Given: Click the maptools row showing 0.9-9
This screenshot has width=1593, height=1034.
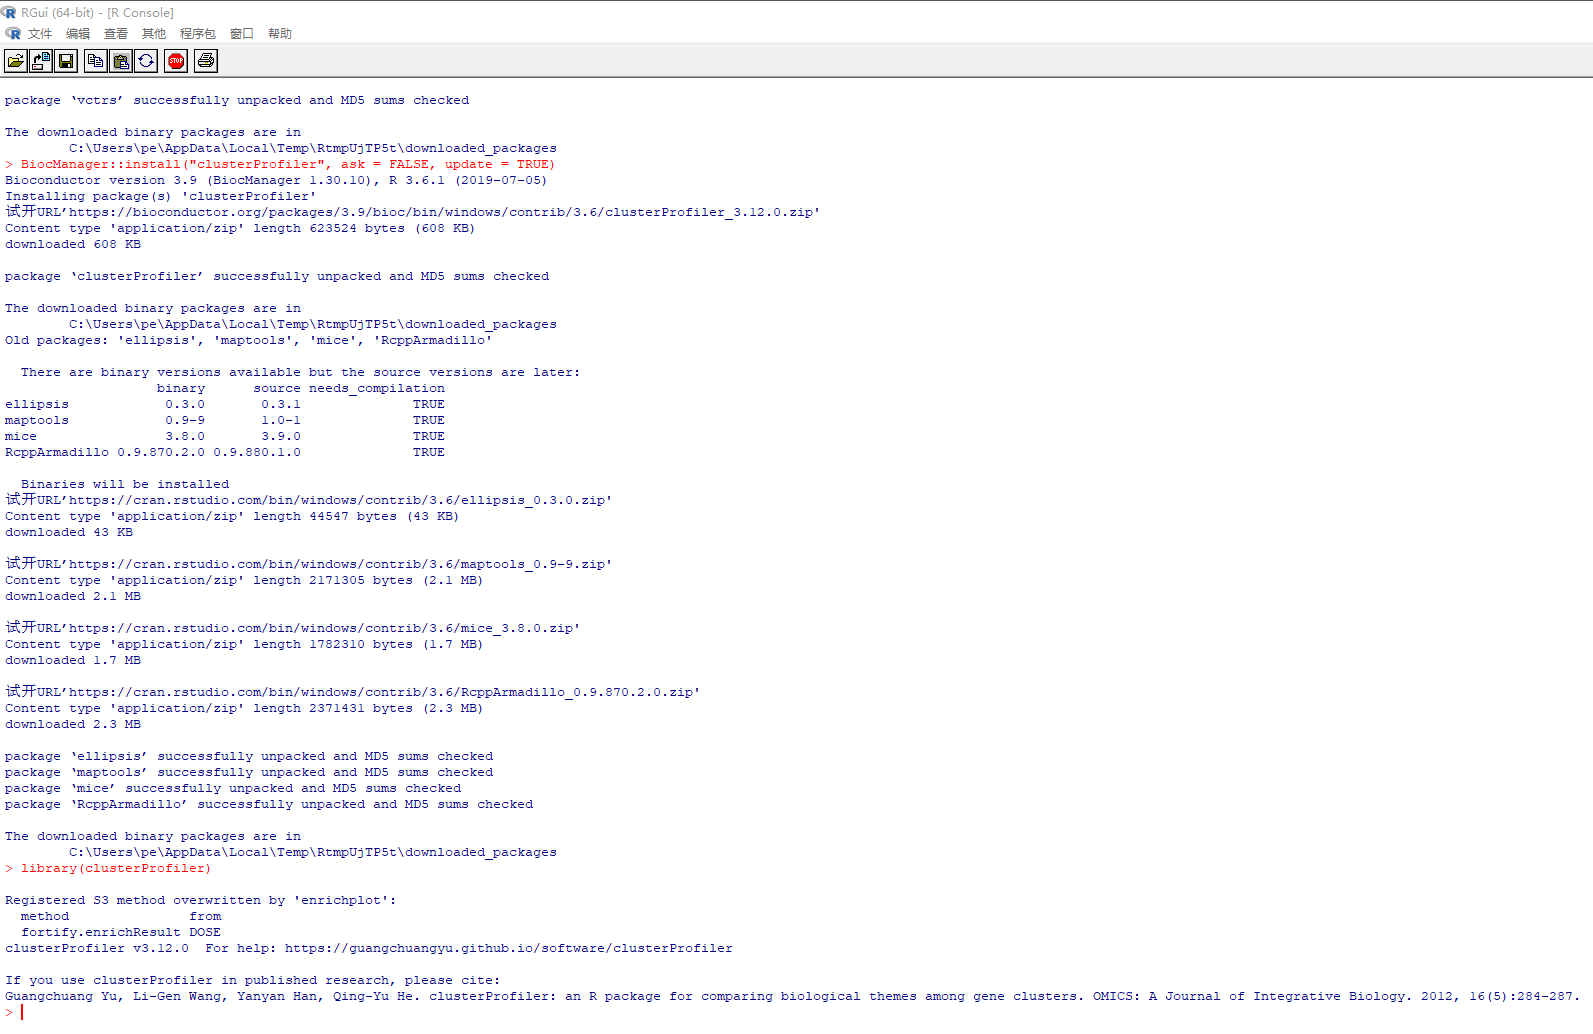Looking at the screenshot, I should coord(225,420).
